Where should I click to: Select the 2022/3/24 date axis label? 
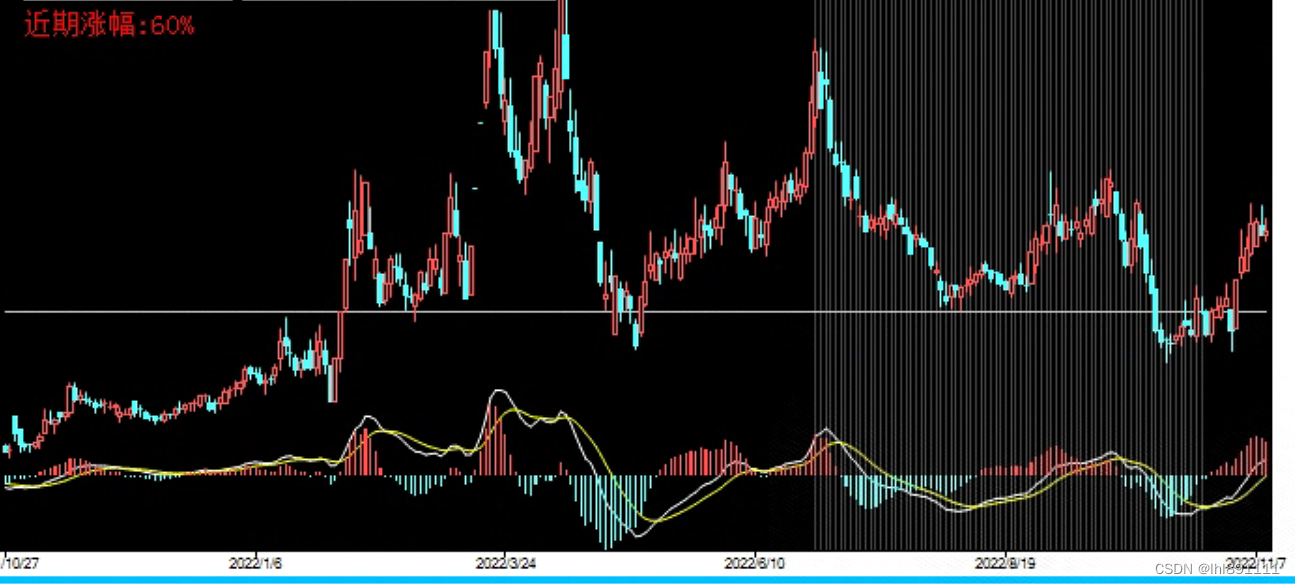505,562
